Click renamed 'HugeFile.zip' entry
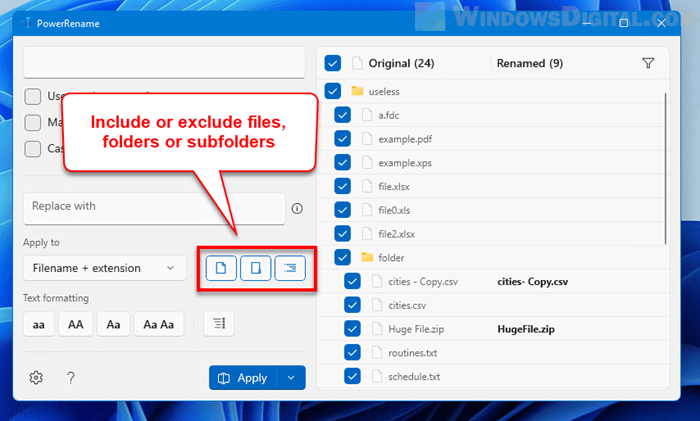This screenshot has height=421, width=700. coord(526,329)
